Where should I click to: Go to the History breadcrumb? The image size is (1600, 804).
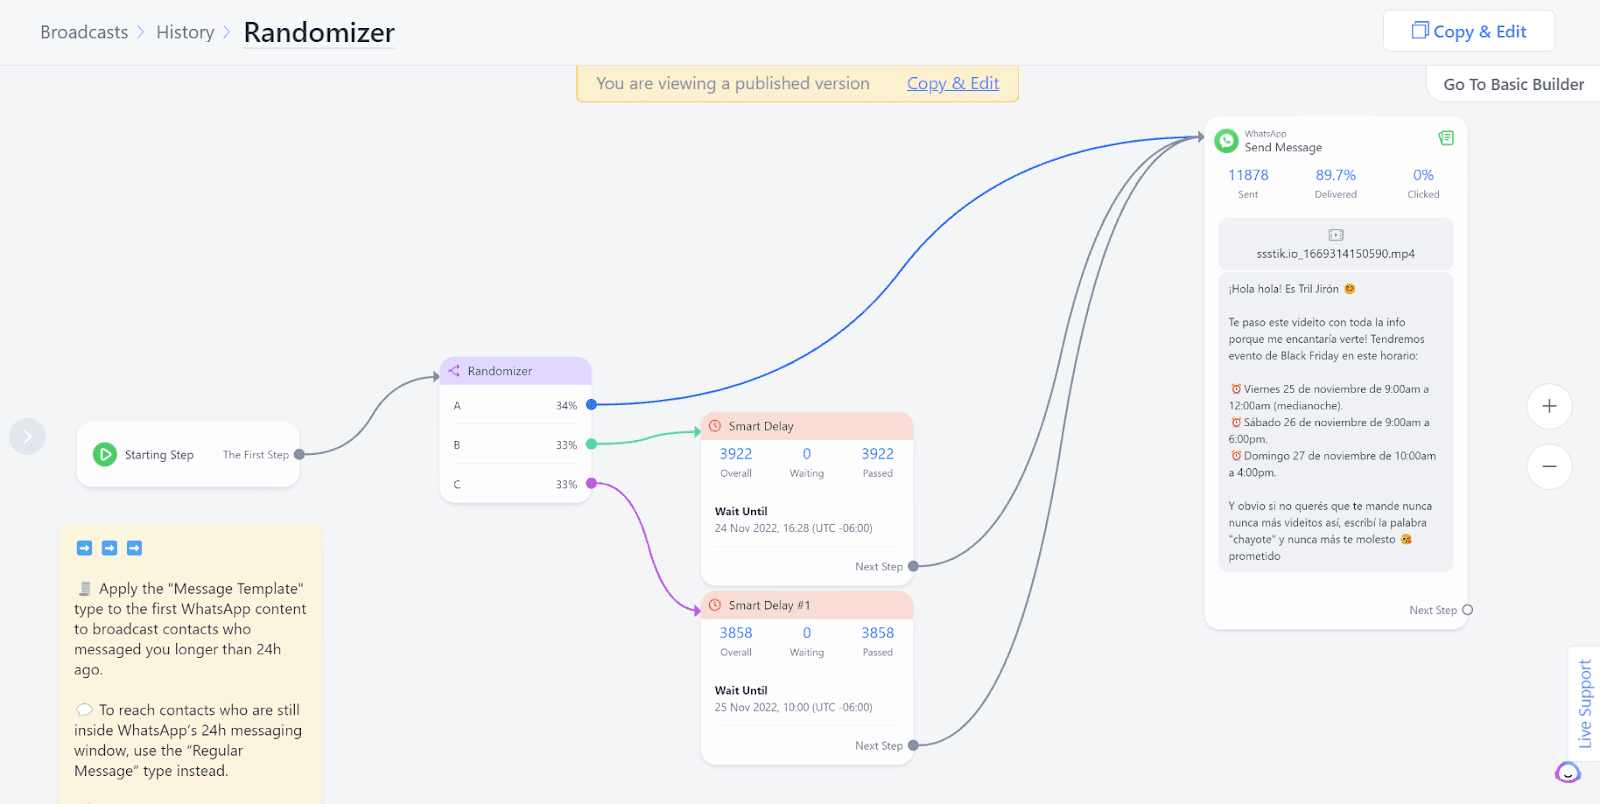(185, 32)
